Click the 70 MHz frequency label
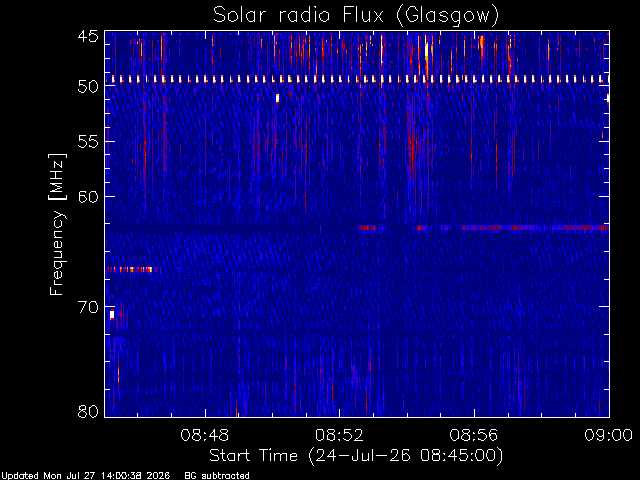The width and height of the screenshot is (640, 480). 88,307
